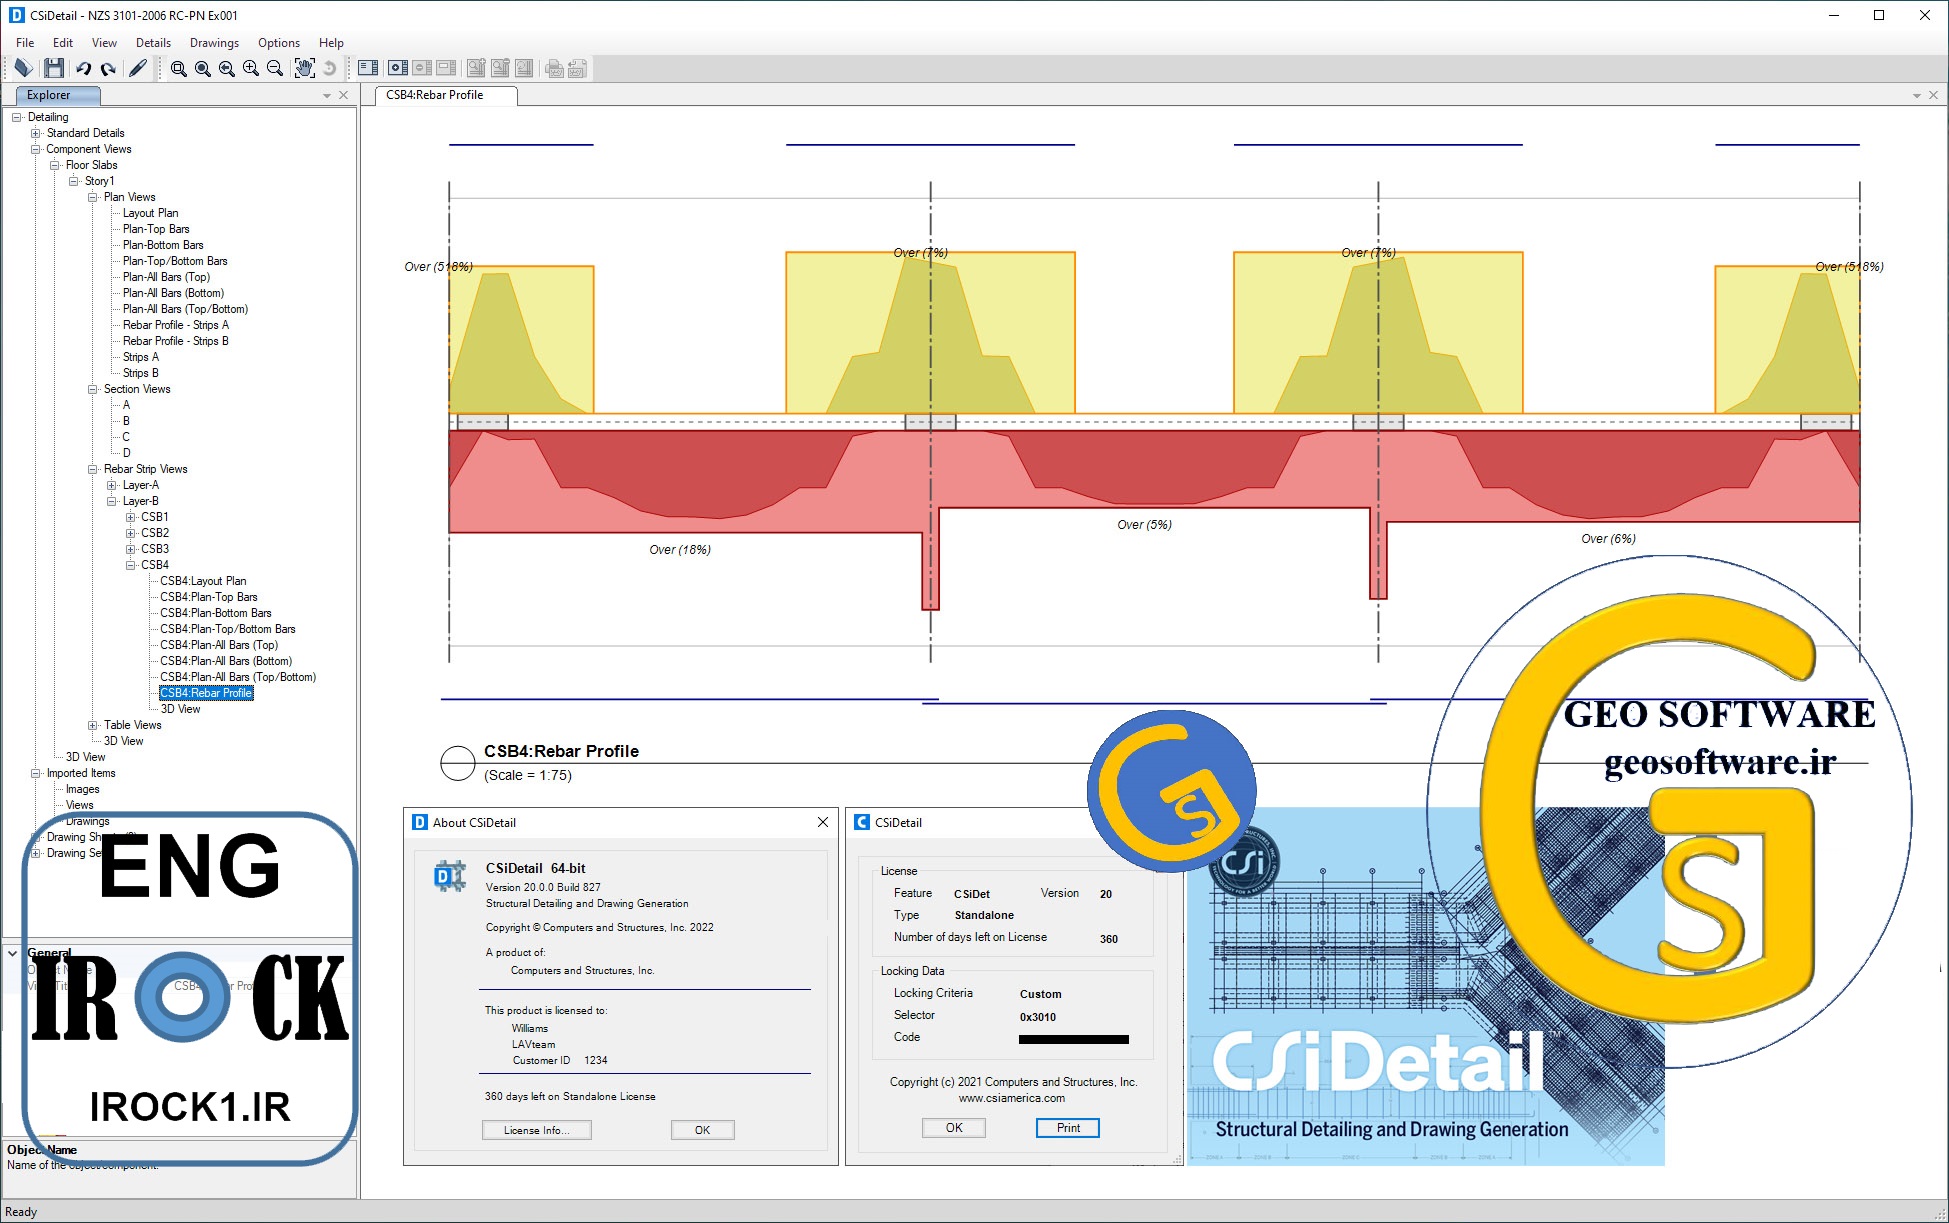Click the pen edit tool icon
The height and width of the screenshot is (1223, 1949).
tap(138, 68)
